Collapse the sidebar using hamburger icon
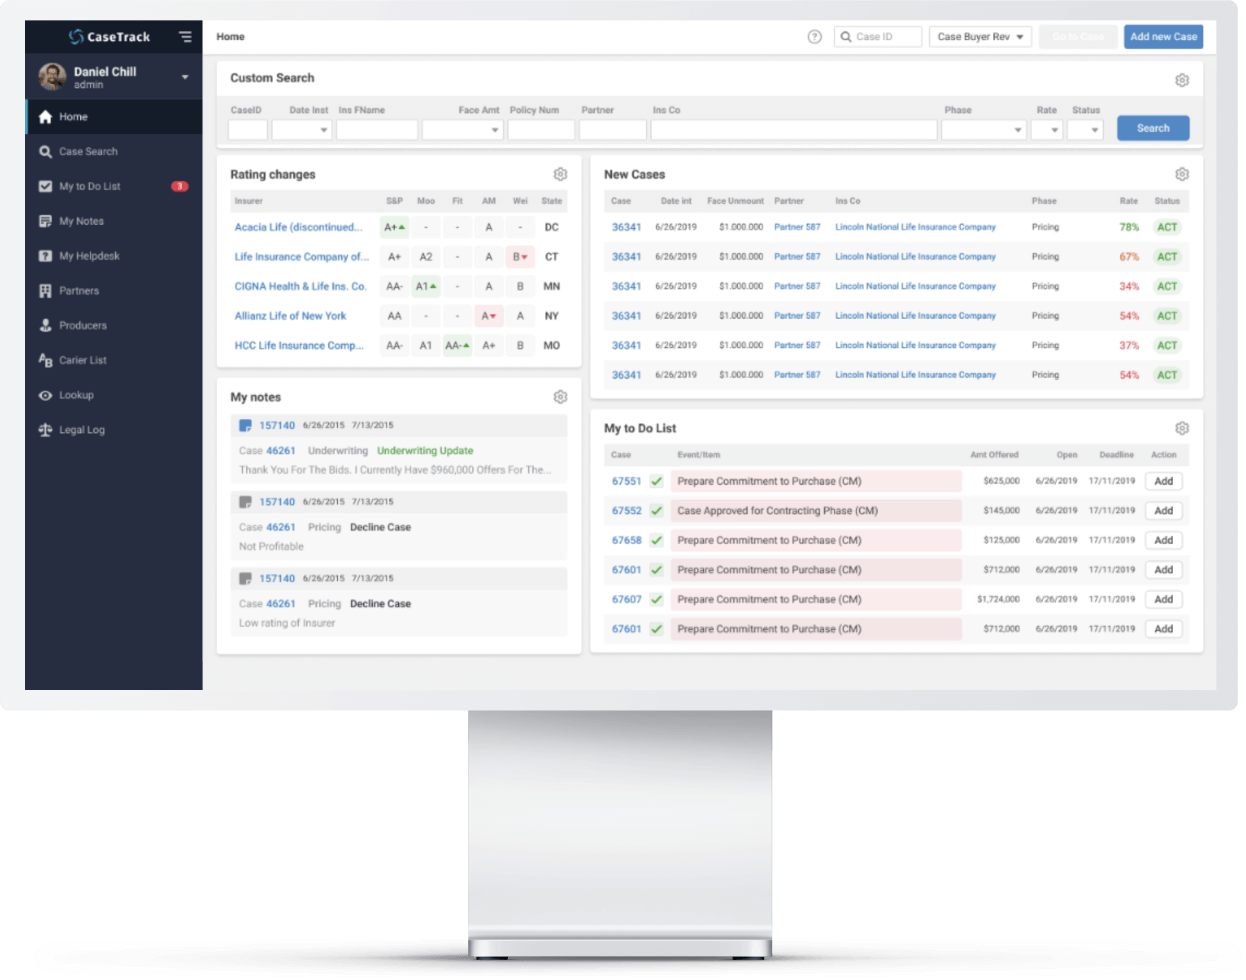 click(185, 36)
